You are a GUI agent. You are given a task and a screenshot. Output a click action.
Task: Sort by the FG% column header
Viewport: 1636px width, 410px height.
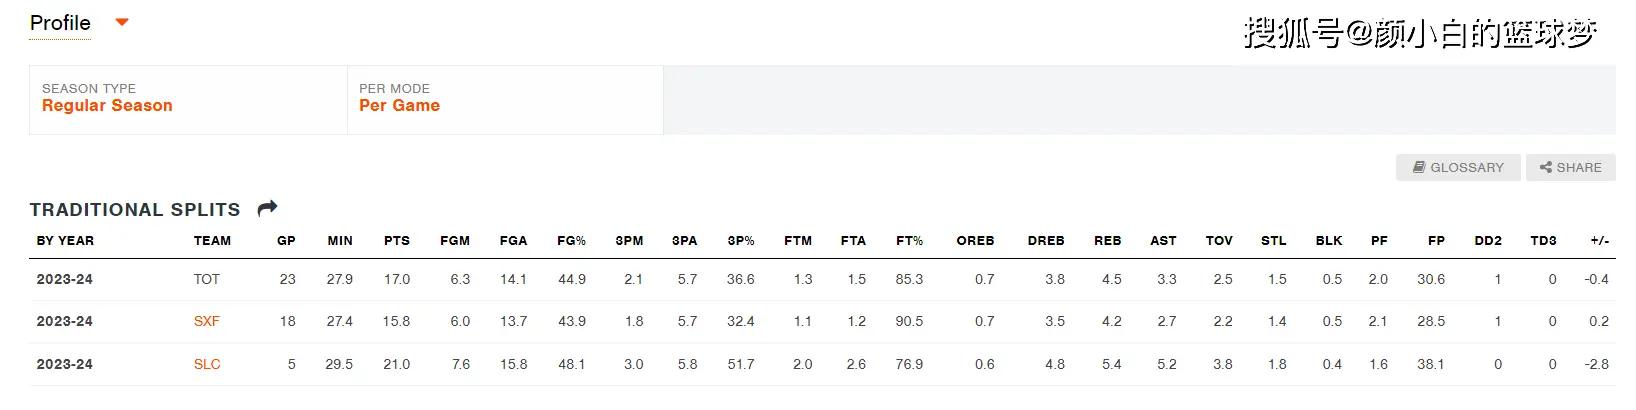pyautogui.click(x=571, y=241)
